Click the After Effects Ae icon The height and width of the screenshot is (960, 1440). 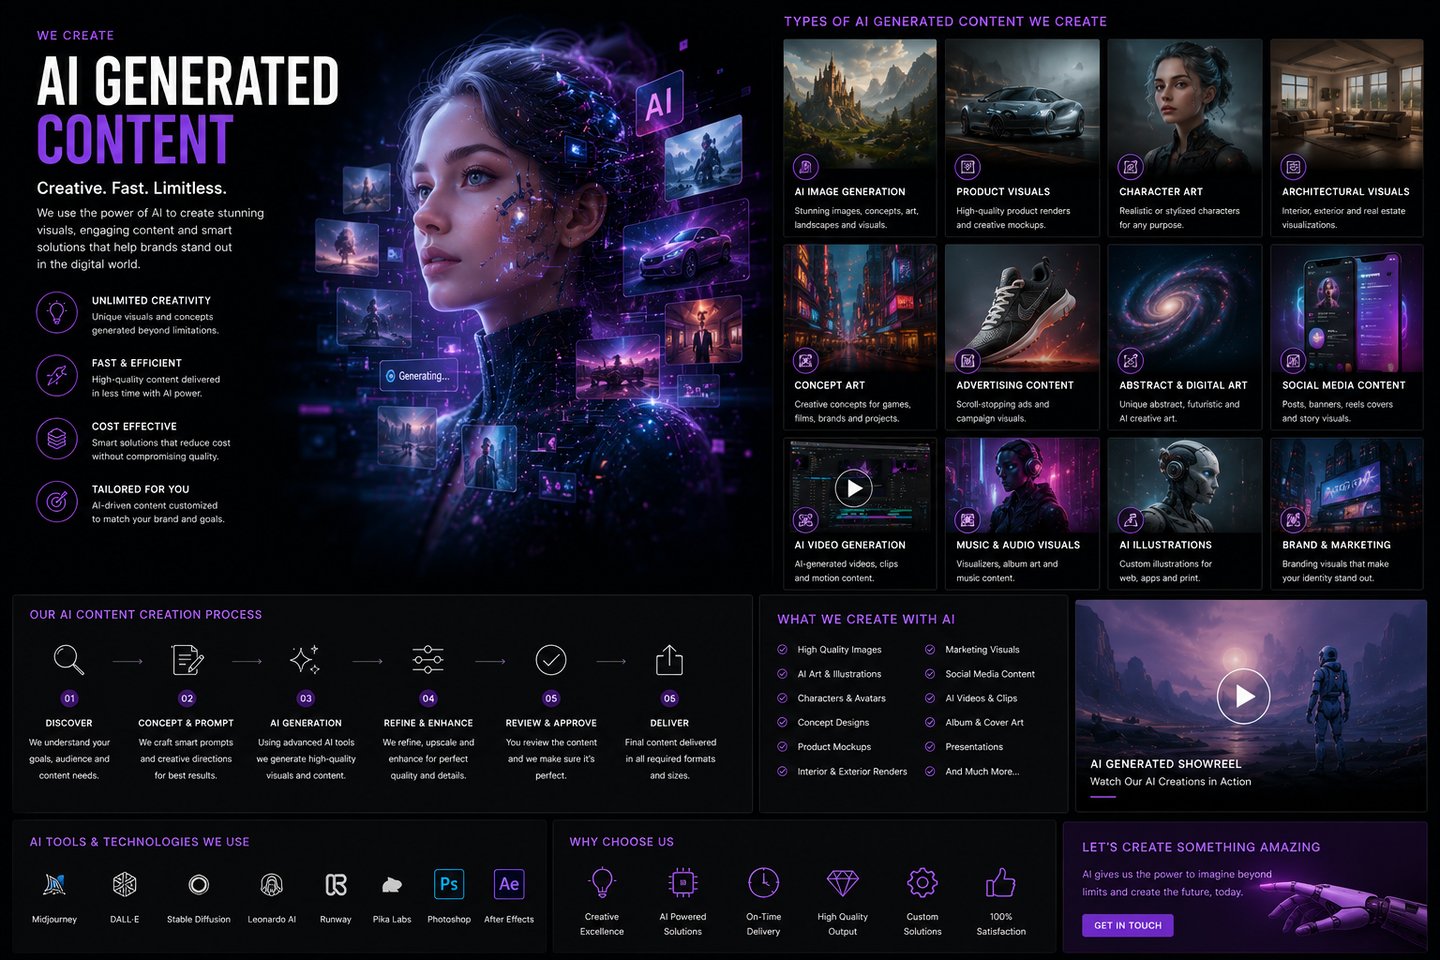coord(509,884)
